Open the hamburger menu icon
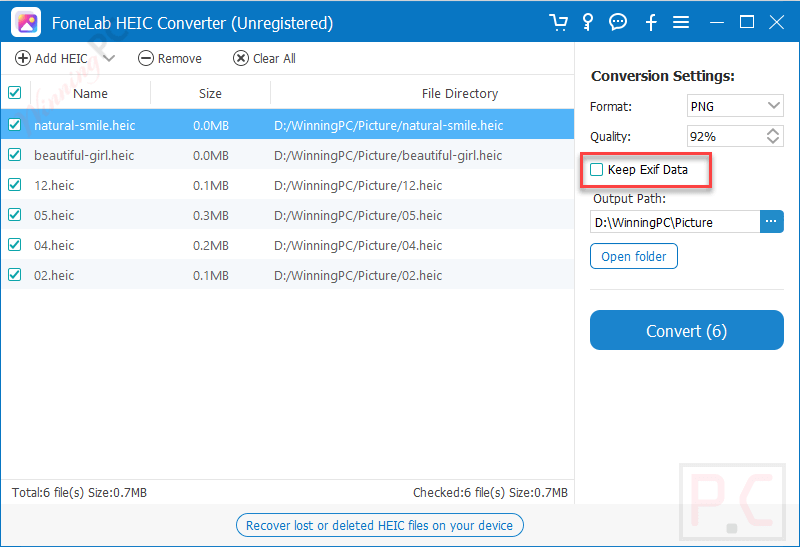 [681, 22]
